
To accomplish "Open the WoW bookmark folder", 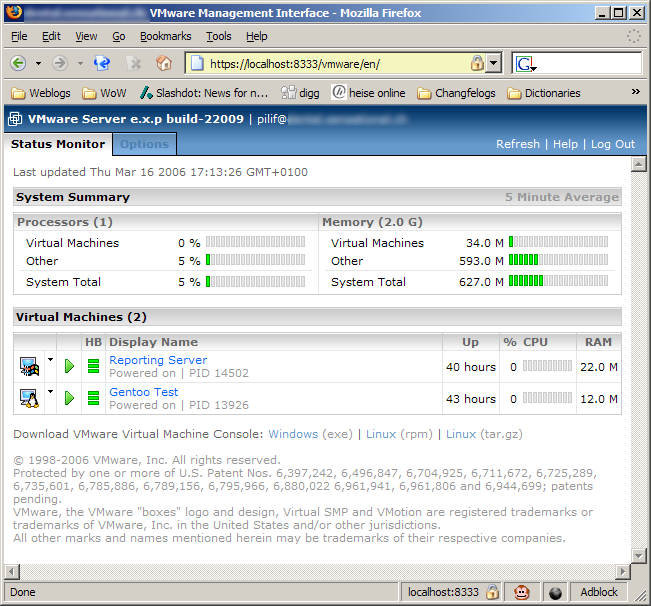I will click(x=104, y=93).
